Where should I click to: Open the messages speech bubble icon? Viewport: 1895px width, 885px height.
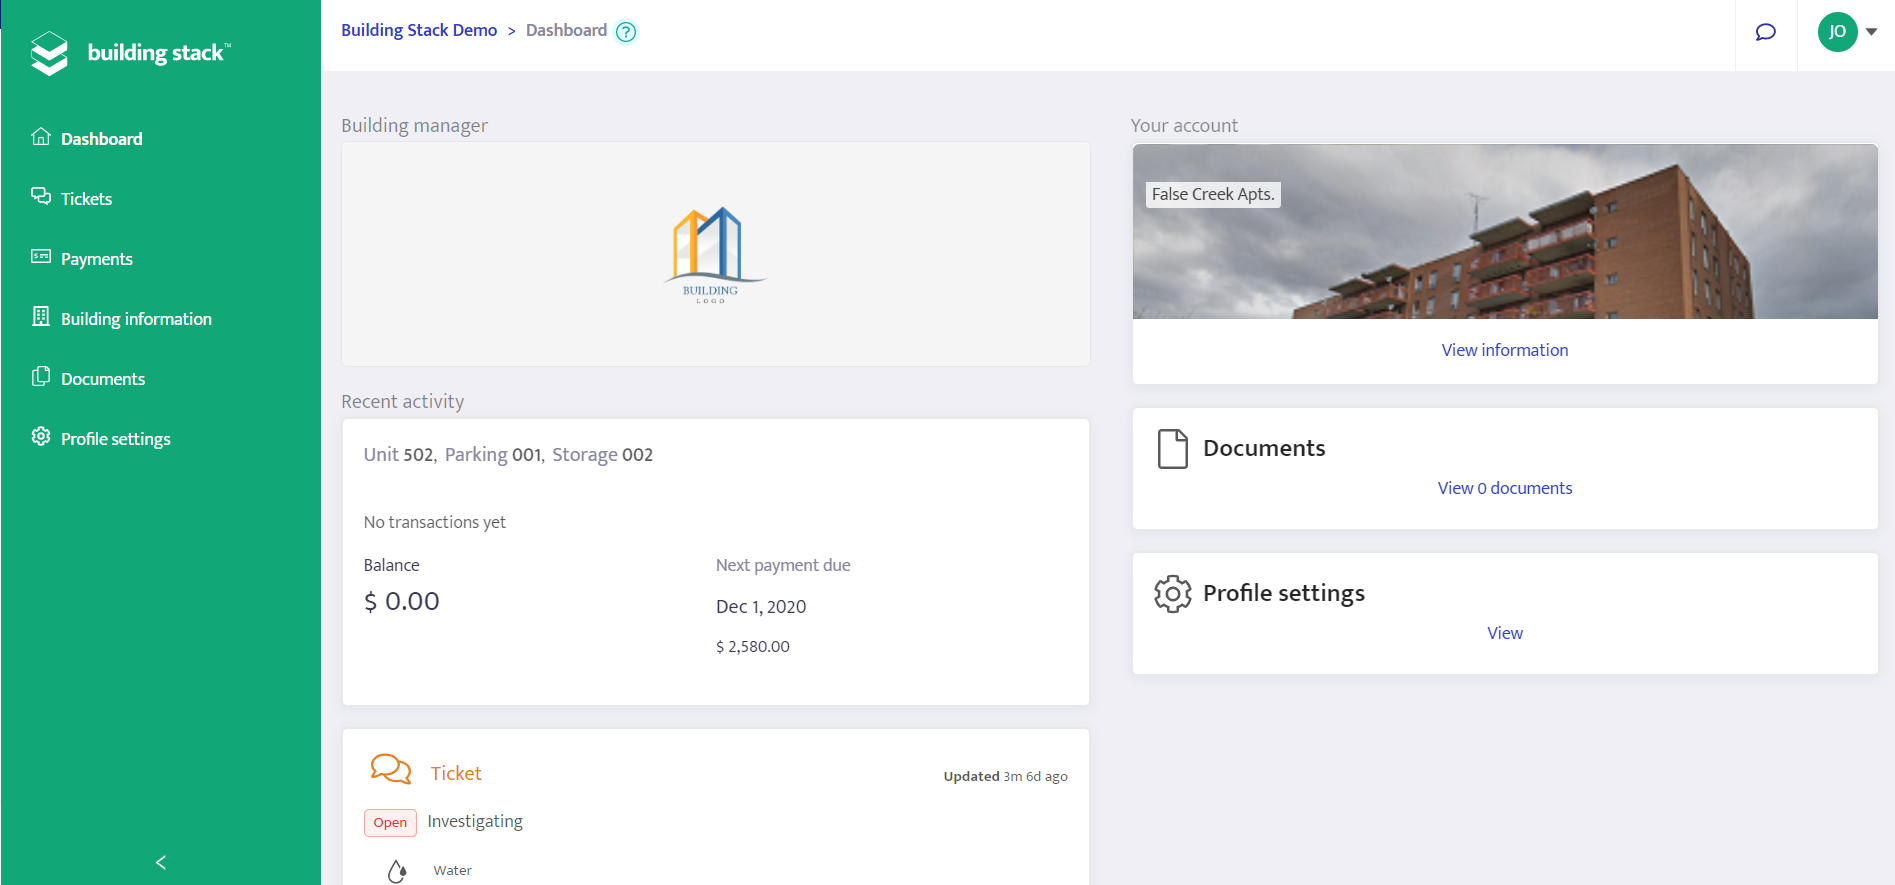1766,32
